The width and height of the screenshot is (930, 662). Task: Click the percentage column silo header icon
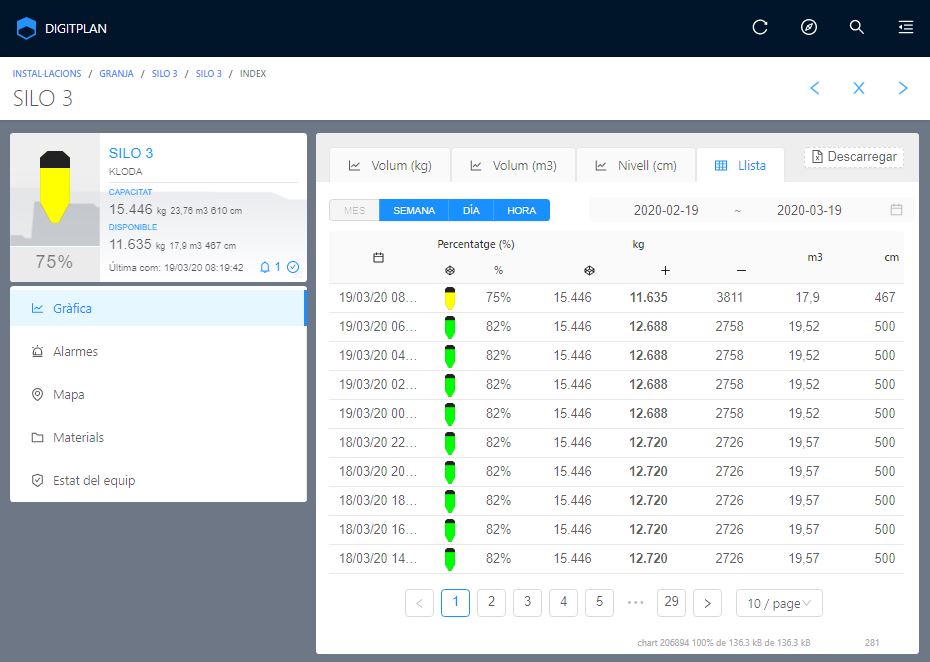coord(450,270)
